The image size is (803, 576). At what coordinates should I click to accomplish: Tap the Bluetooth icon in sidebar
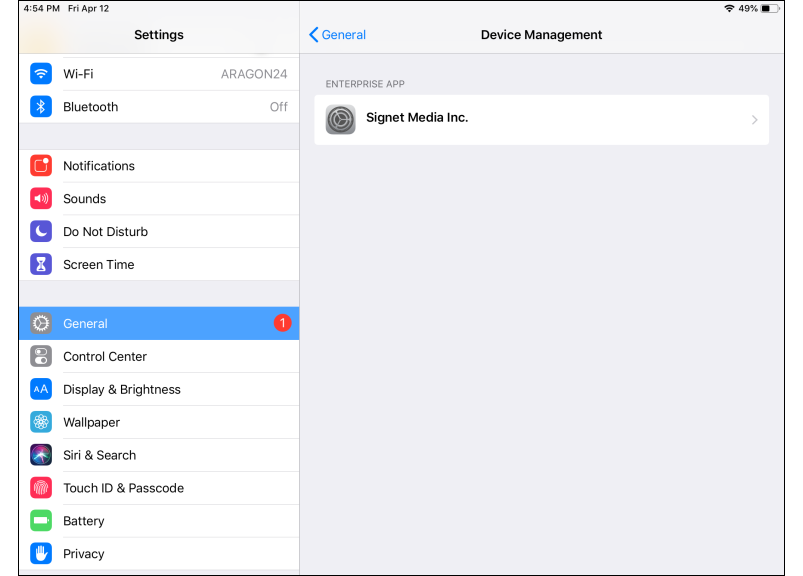pos(41,107)
